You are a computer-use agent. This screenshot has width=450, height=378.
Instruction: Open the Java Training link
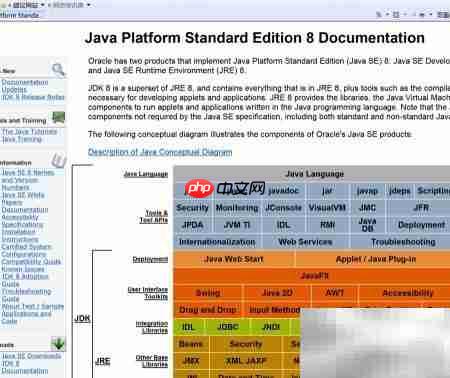[x=22, y=139]
